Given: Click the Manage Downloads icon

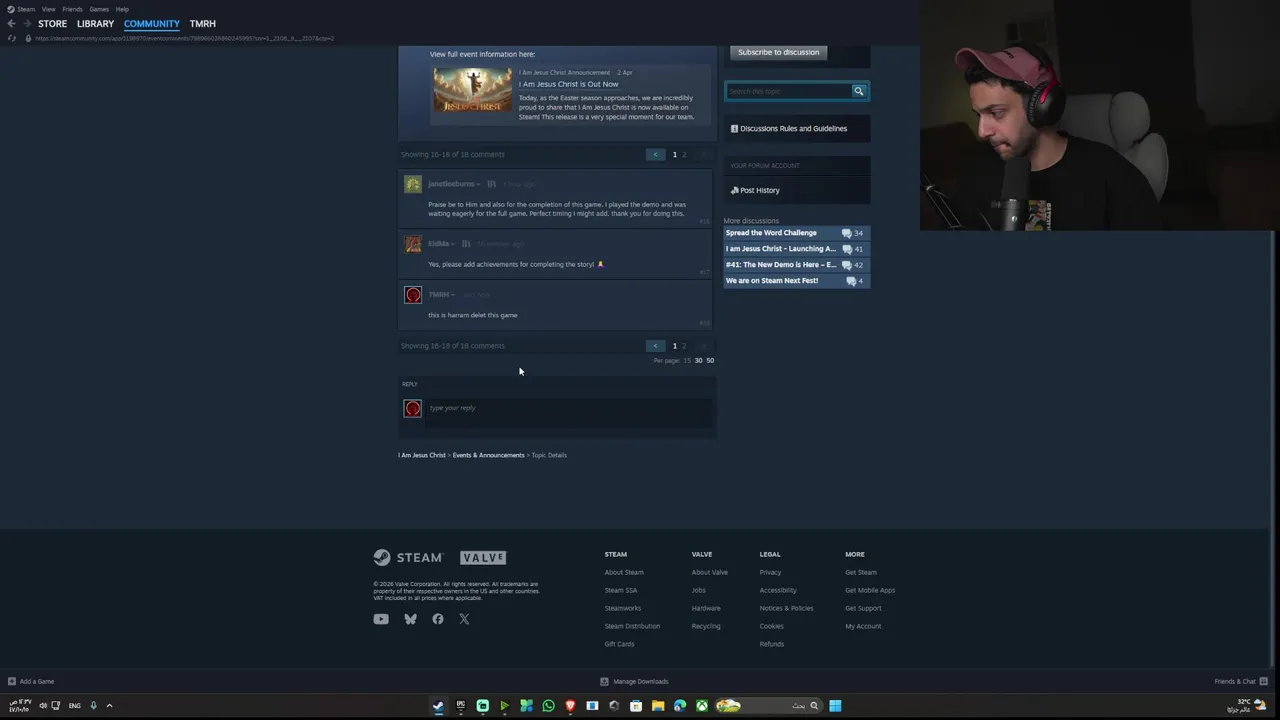Looking at the screenshot, I should (604, 681).
